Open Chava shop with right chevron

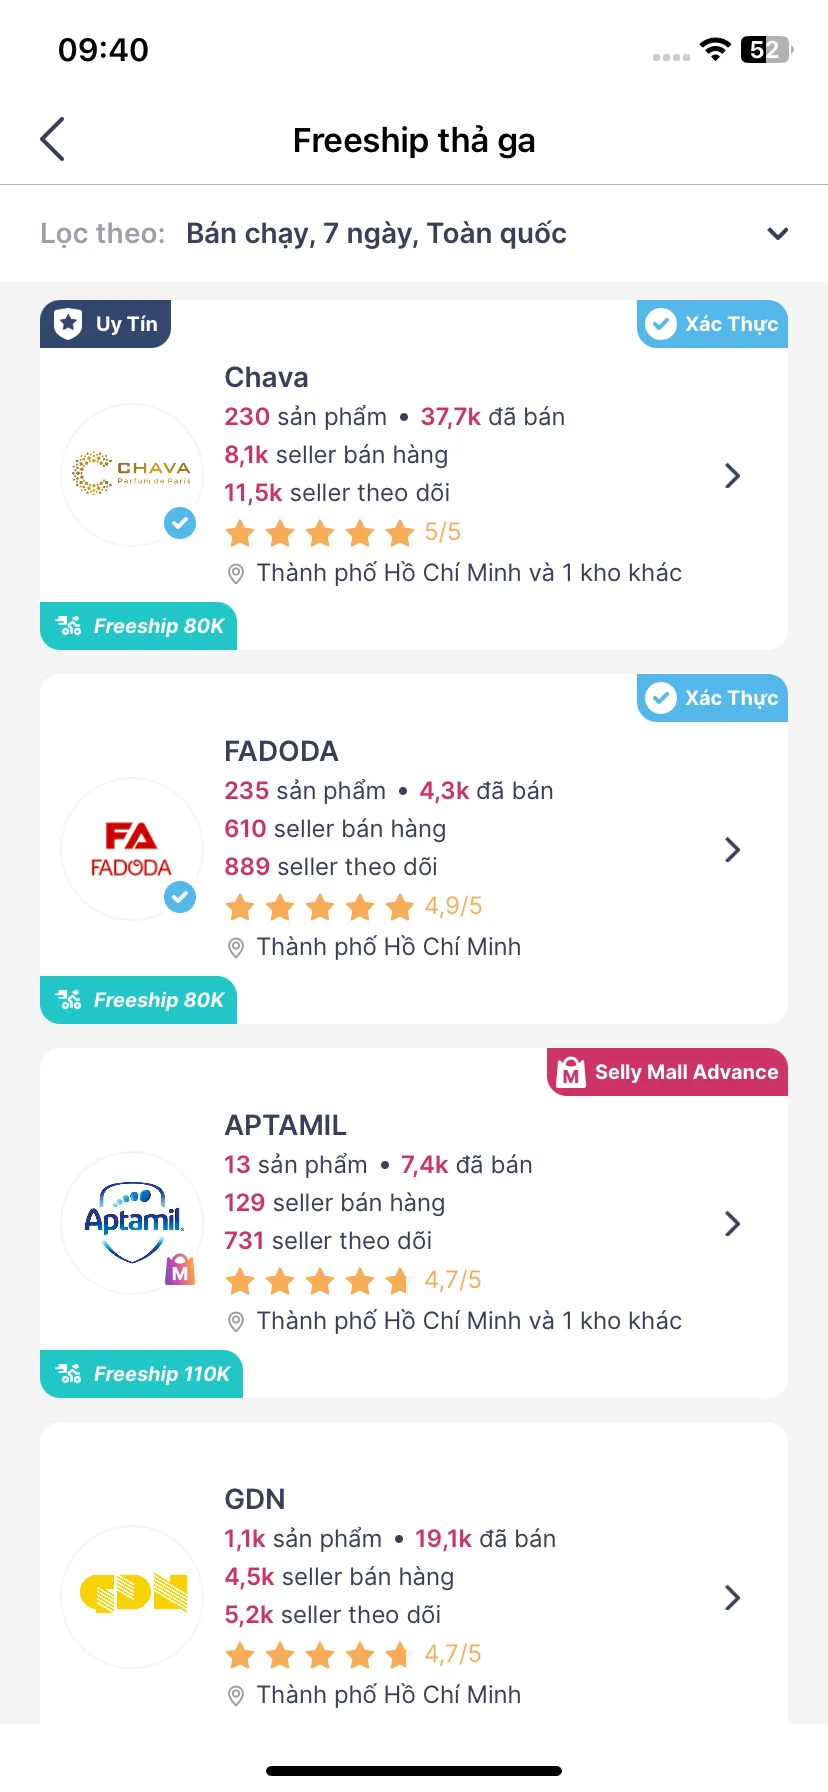click(732, 476)
